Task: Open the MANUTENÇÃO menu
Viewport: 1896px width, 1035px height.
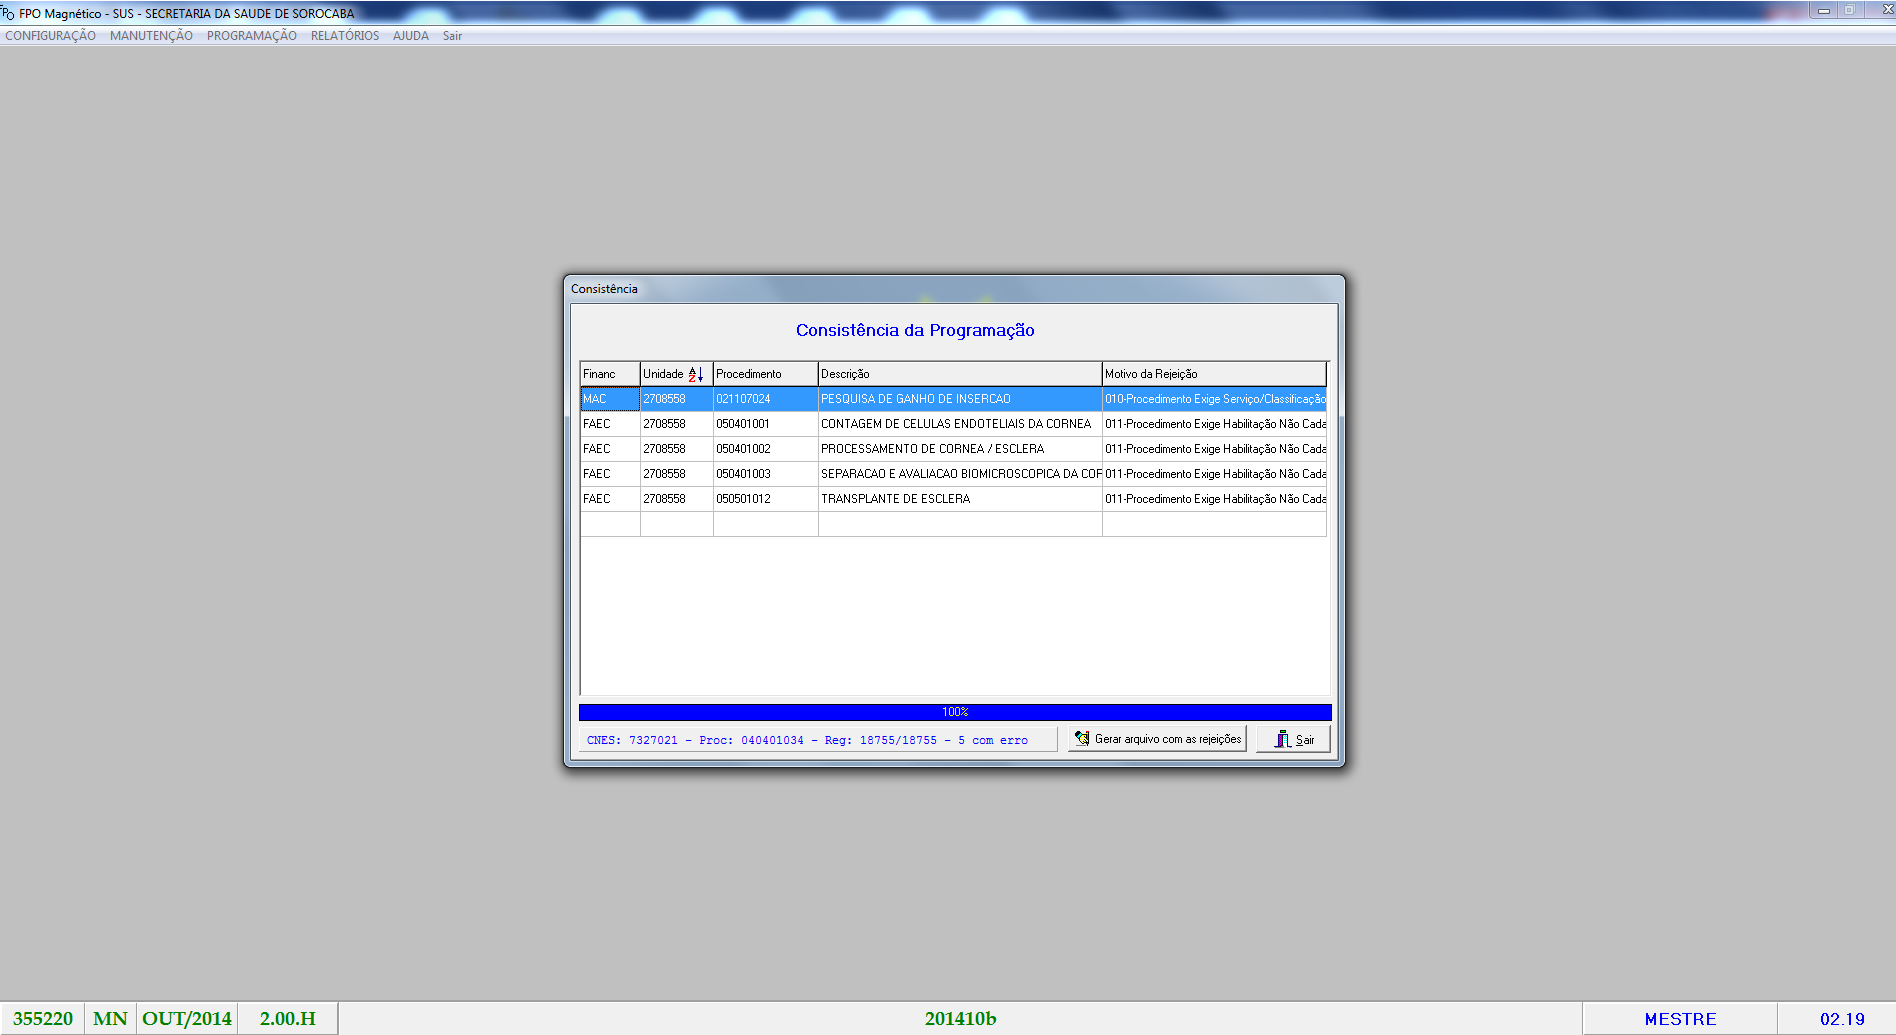Action: pos(150,35)
